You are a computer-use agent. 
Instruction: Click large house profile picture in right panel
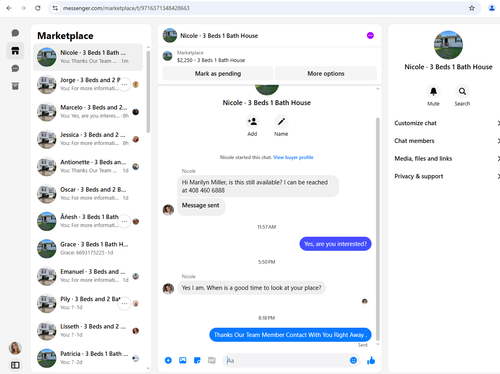pyautogui.click(x=448, y=45)
